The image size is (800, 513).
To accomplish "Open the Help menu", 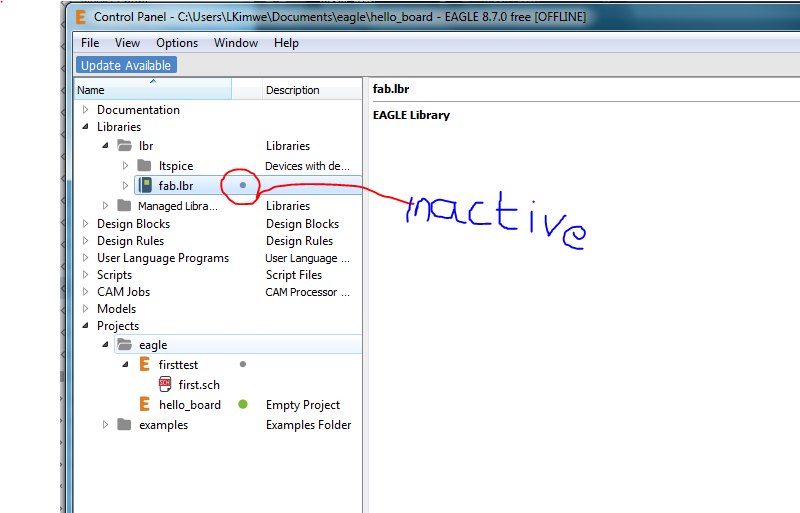I will 286,43.
